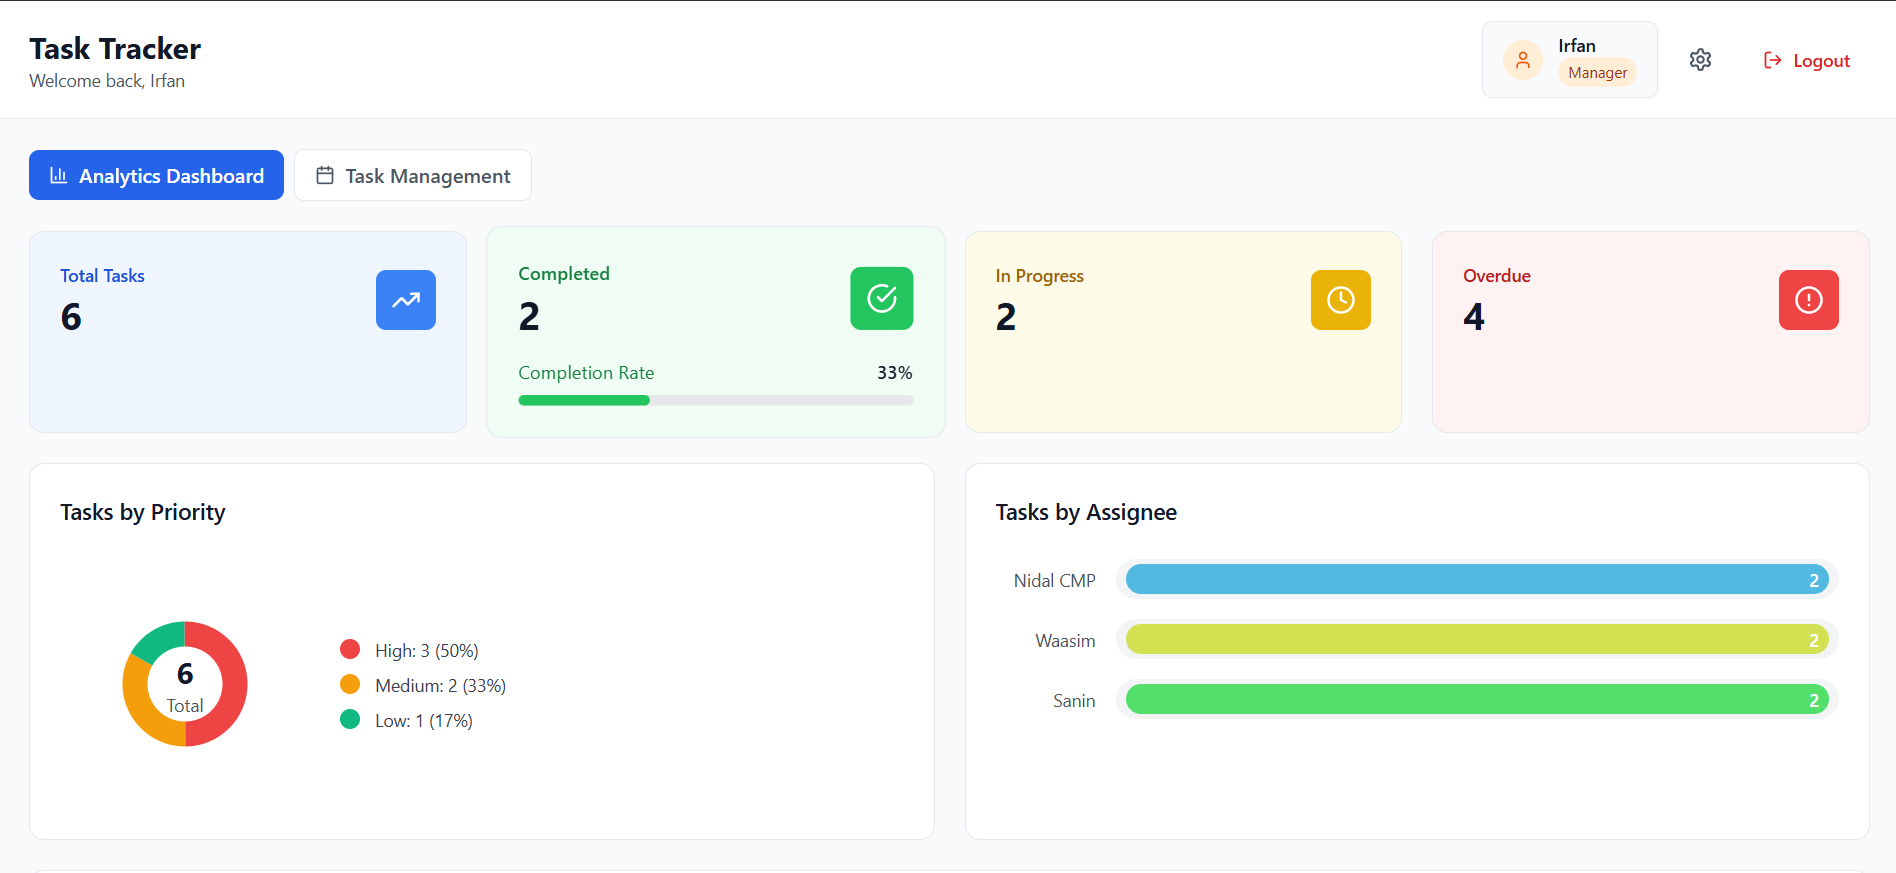Click the calendar icon in Task Management tab
The image size is (1896, 873).
pyautogui.click(x=325, y=175)
